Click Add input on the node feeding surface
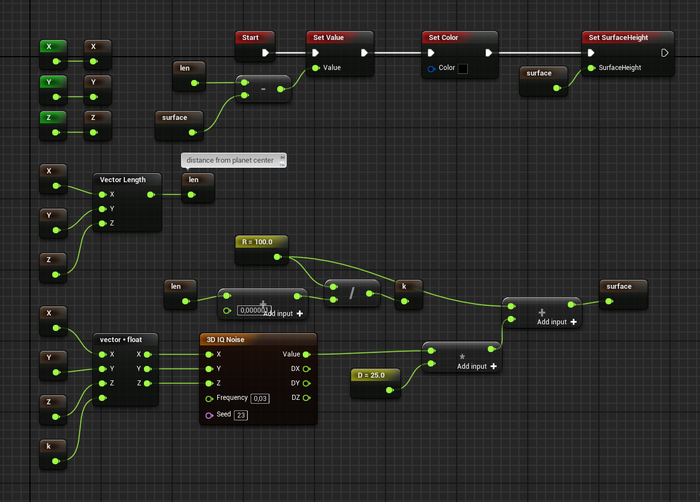Viewport: 700px width, 502px height. pyautogui.click(x=556, y=322)
